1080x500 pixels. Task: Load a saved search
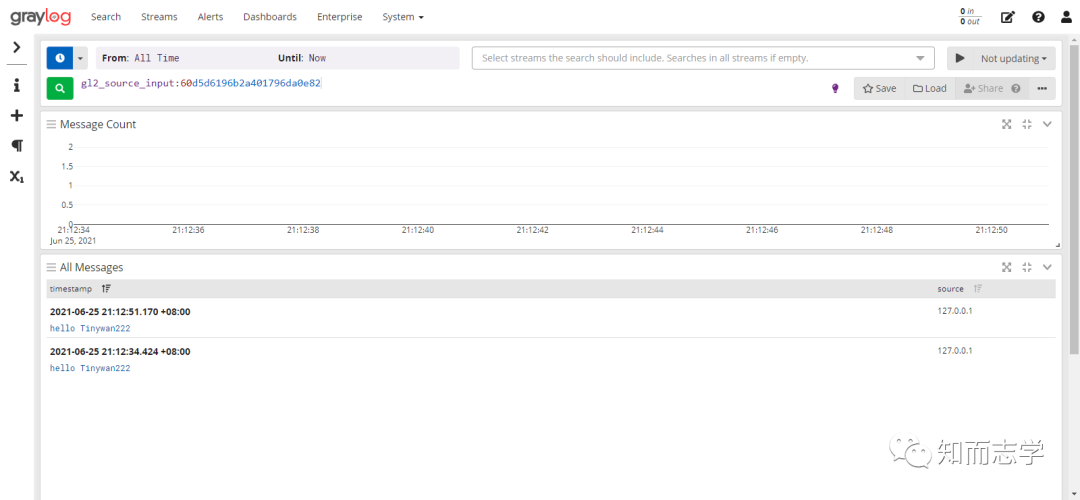930,88
